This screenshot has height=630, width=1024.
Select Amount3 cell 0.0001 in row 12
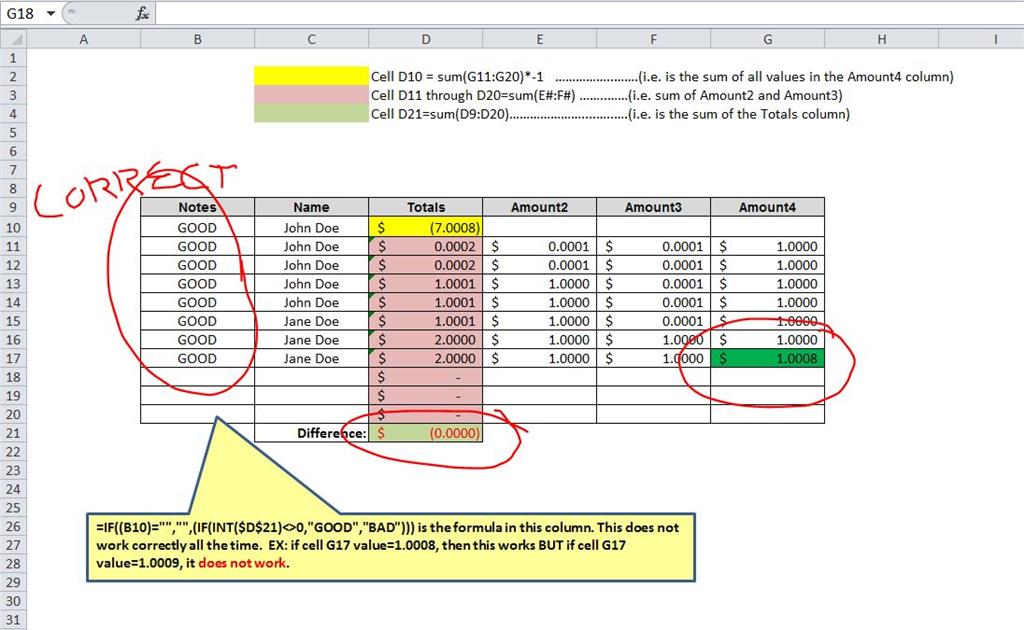(653, 265)
